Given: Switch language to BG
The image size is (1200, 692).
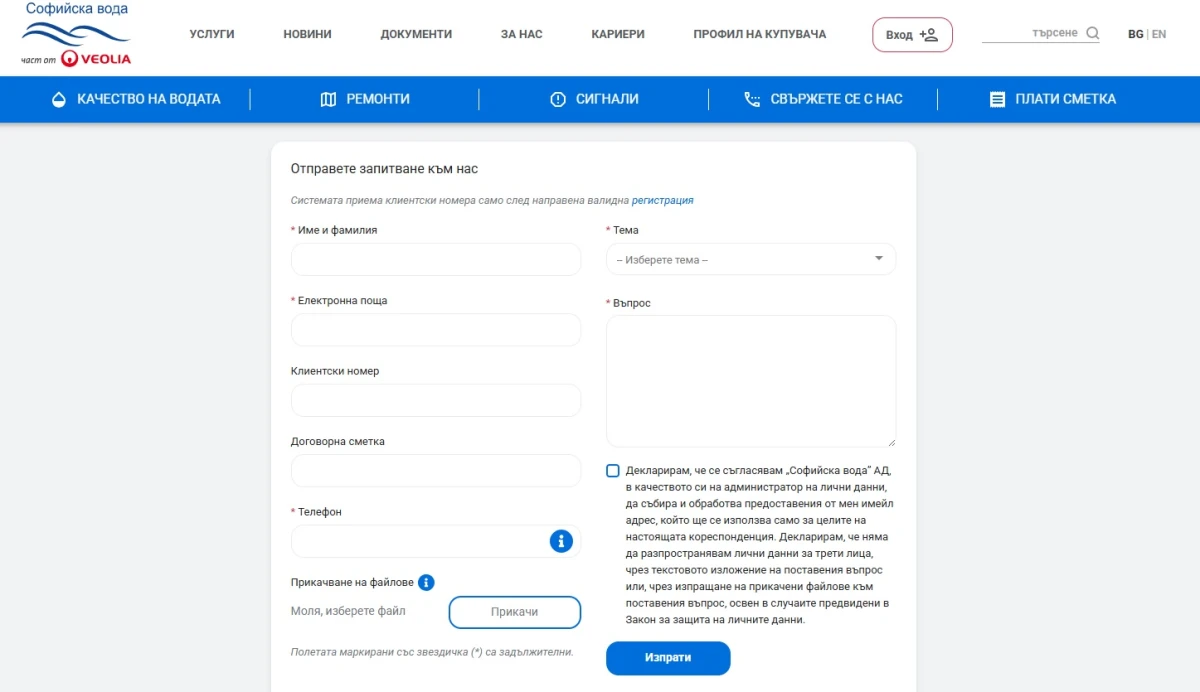Looking at the screenshot, I should coord(1135,34).
